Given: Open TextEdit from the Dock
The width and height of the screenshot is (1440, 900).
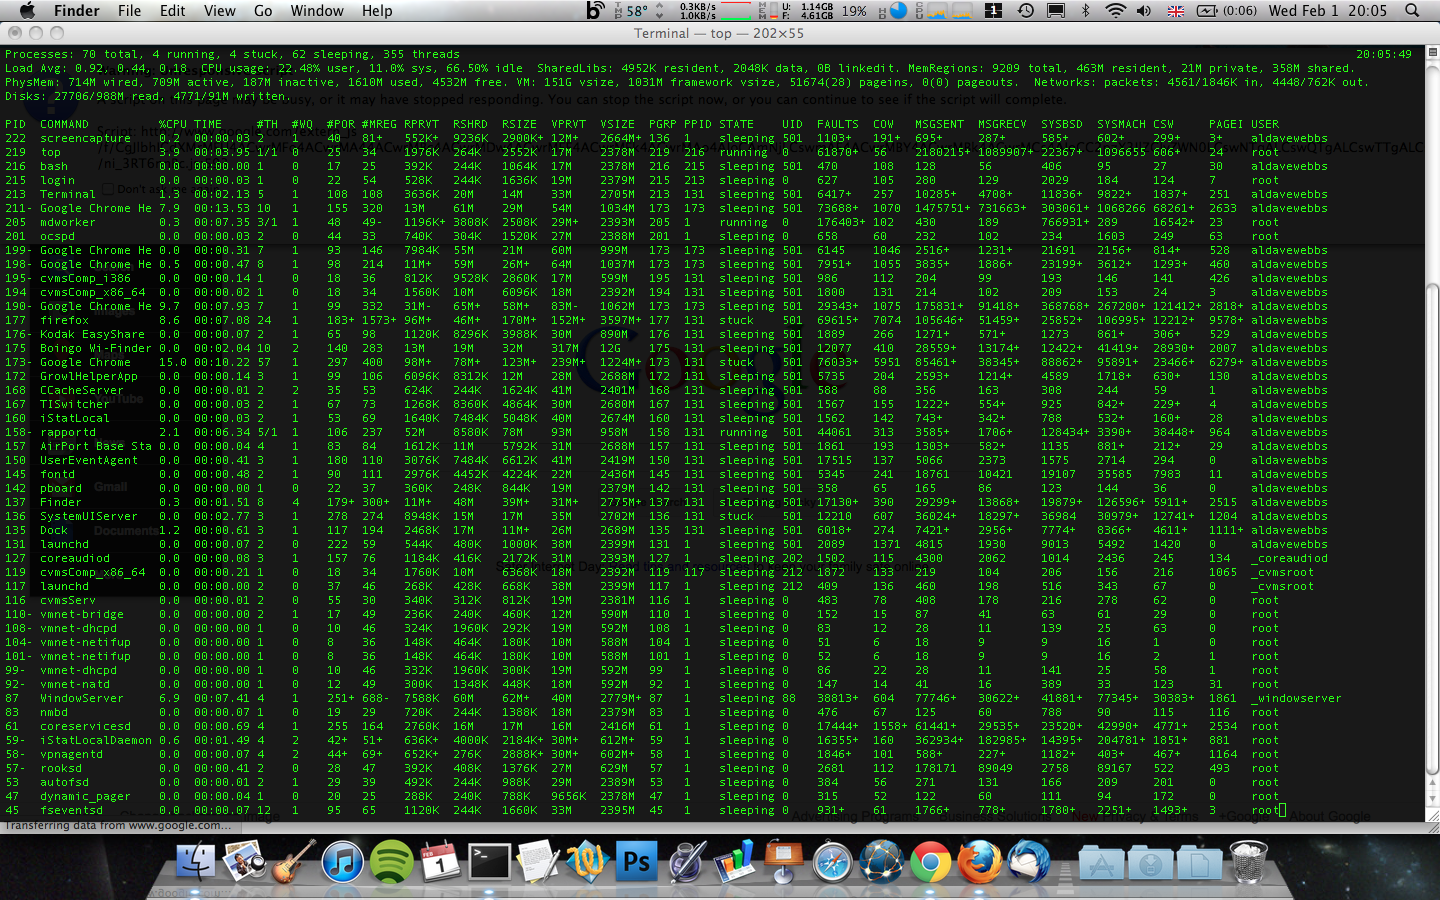Looking at the screenshot, I should [538, 862].
